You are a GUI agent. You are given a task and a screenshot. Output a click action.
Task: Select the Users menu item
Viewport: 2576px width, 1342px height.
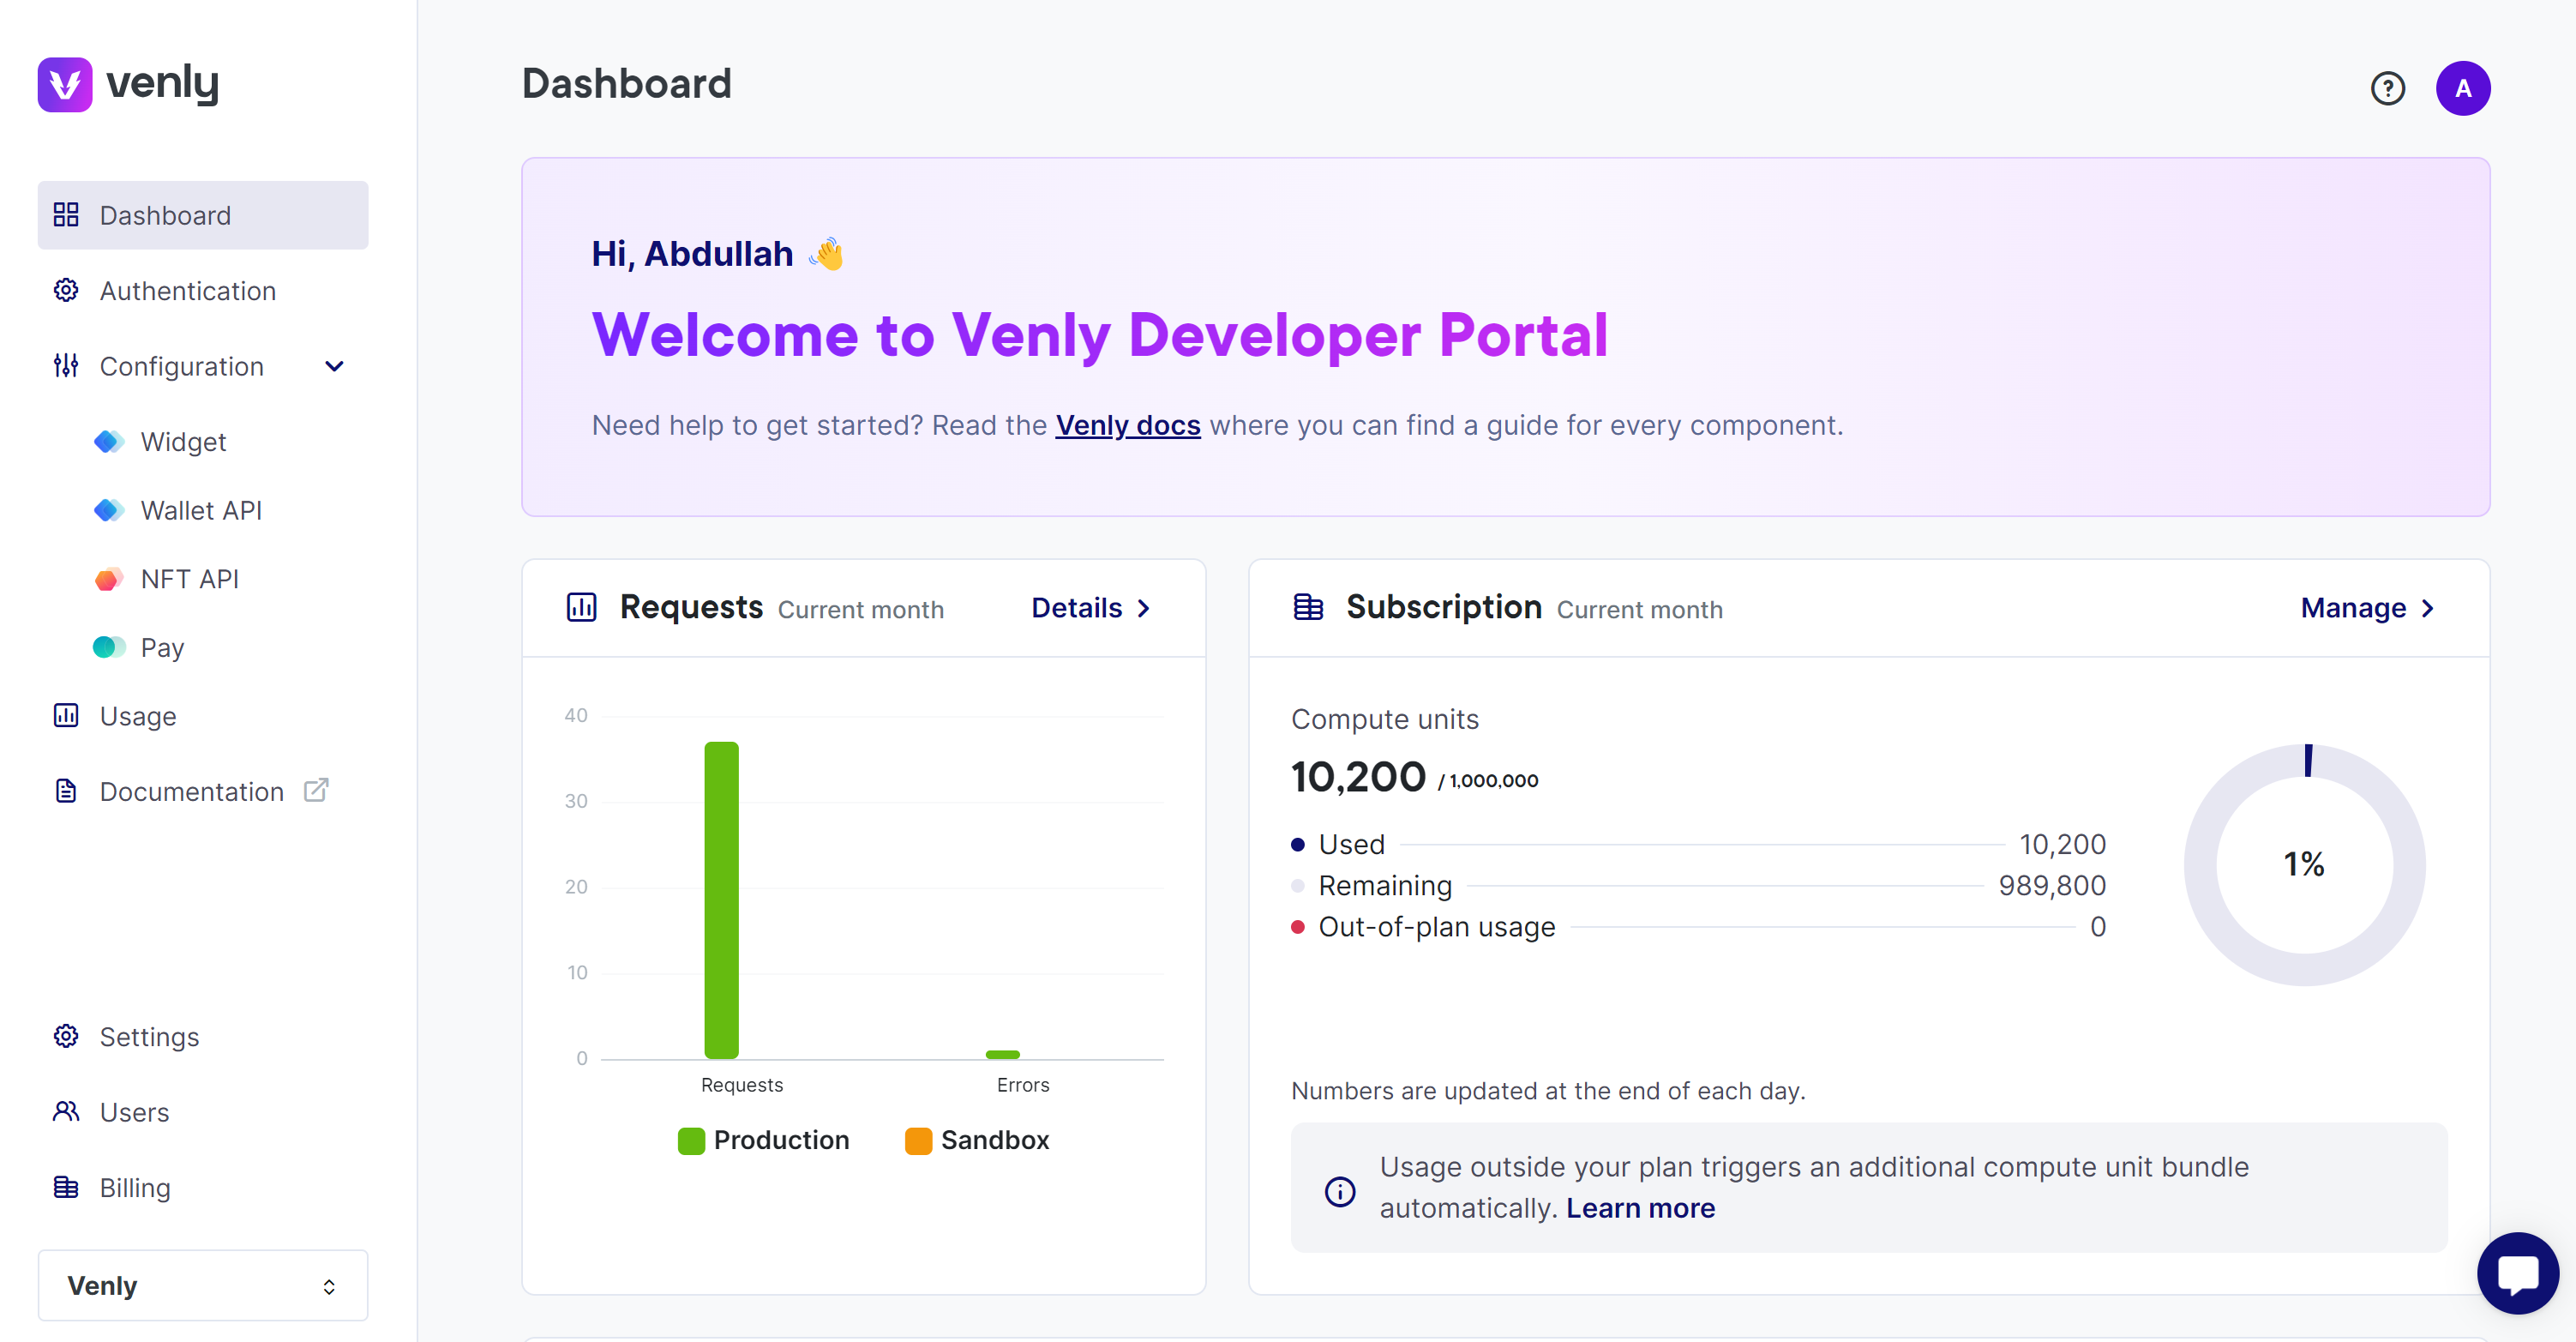coord(135,1110)
